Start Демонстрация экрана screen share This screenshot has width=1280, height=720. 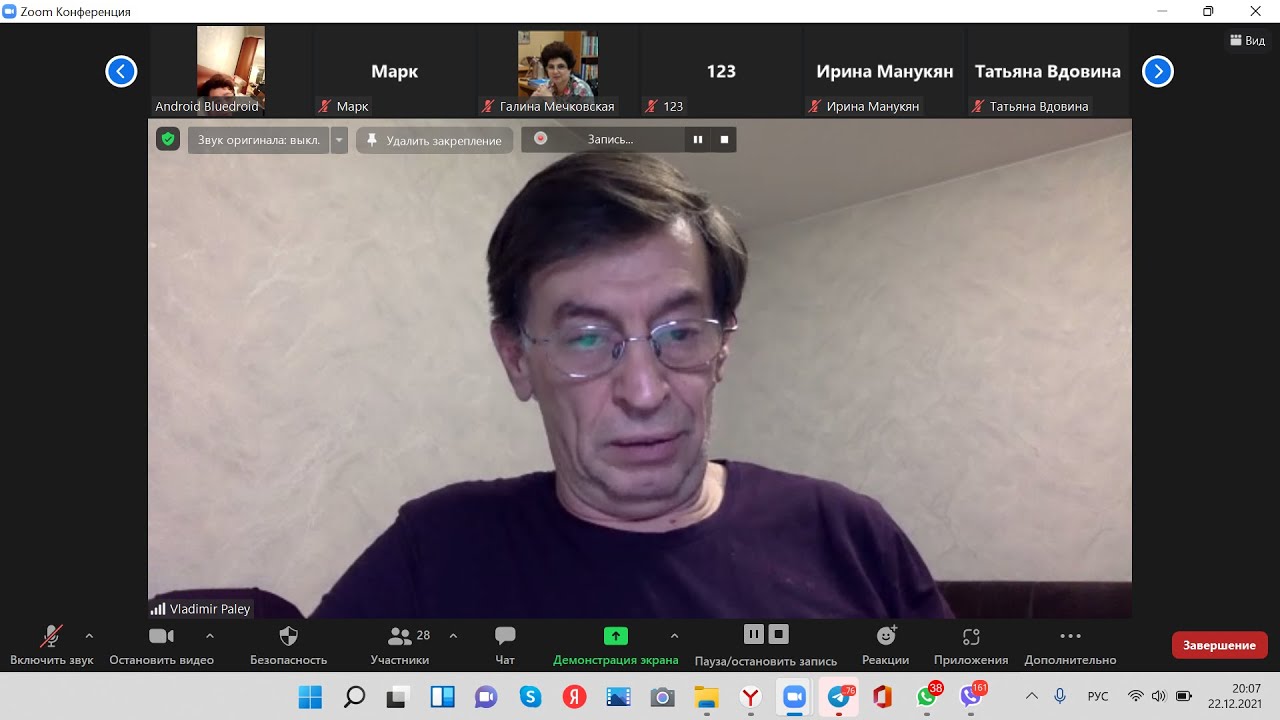(615, 645)
